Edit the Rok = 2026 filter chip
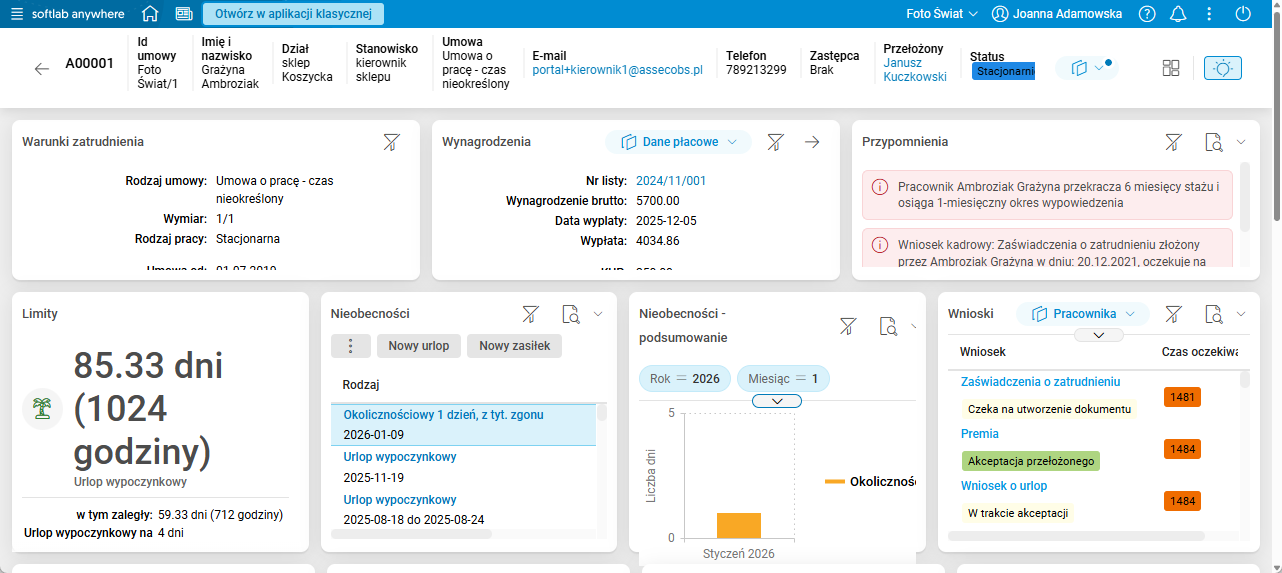Viewport: 1282px width, 573px height. [x=684, y=379]
